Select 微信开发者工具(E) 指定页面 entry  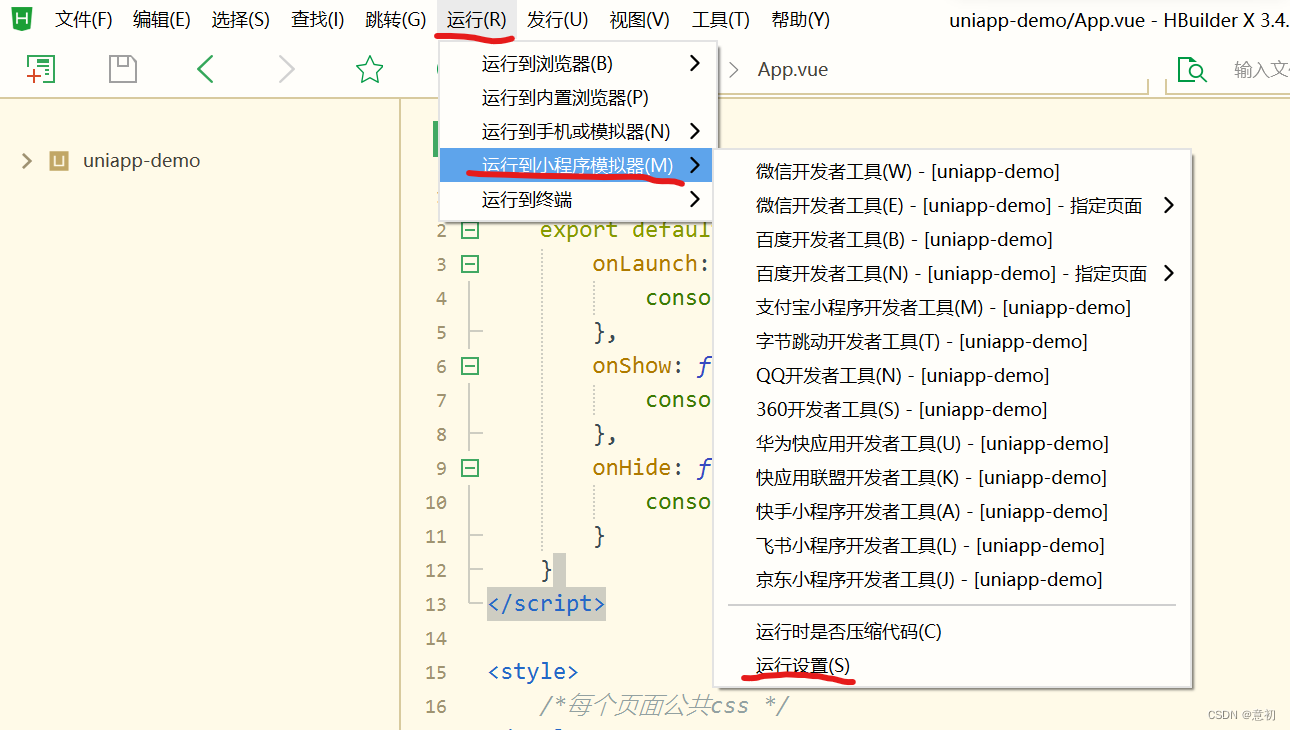coord(953,206)
